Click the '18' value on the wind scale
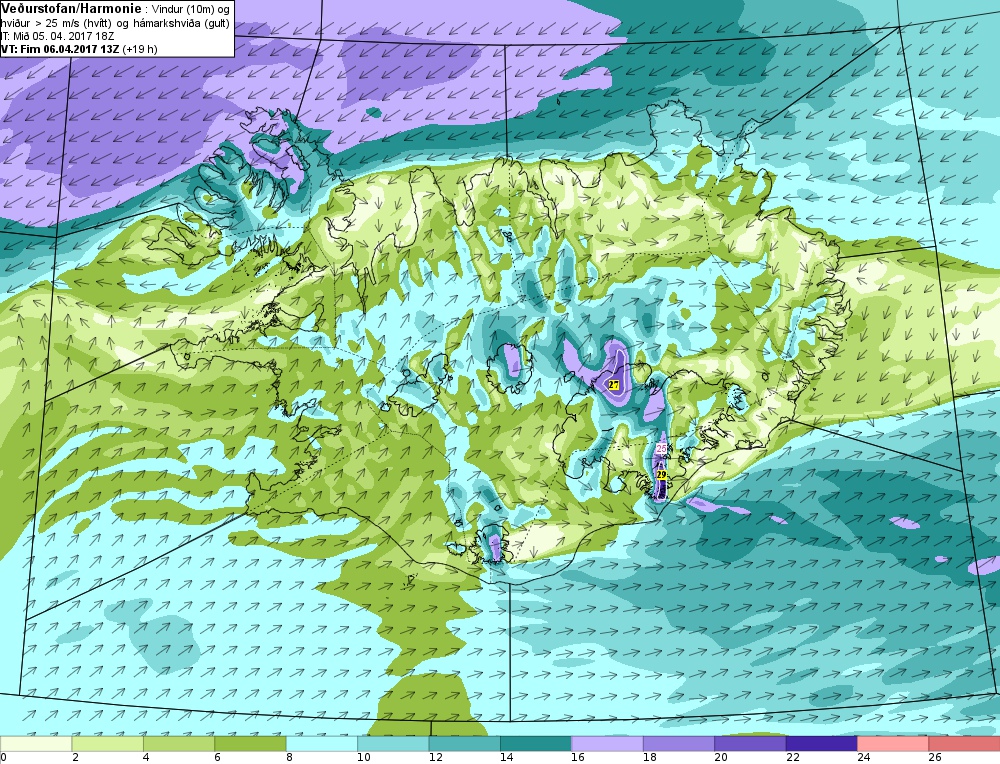Screen dimensions: 1000x764 click(x=649, y=758)
